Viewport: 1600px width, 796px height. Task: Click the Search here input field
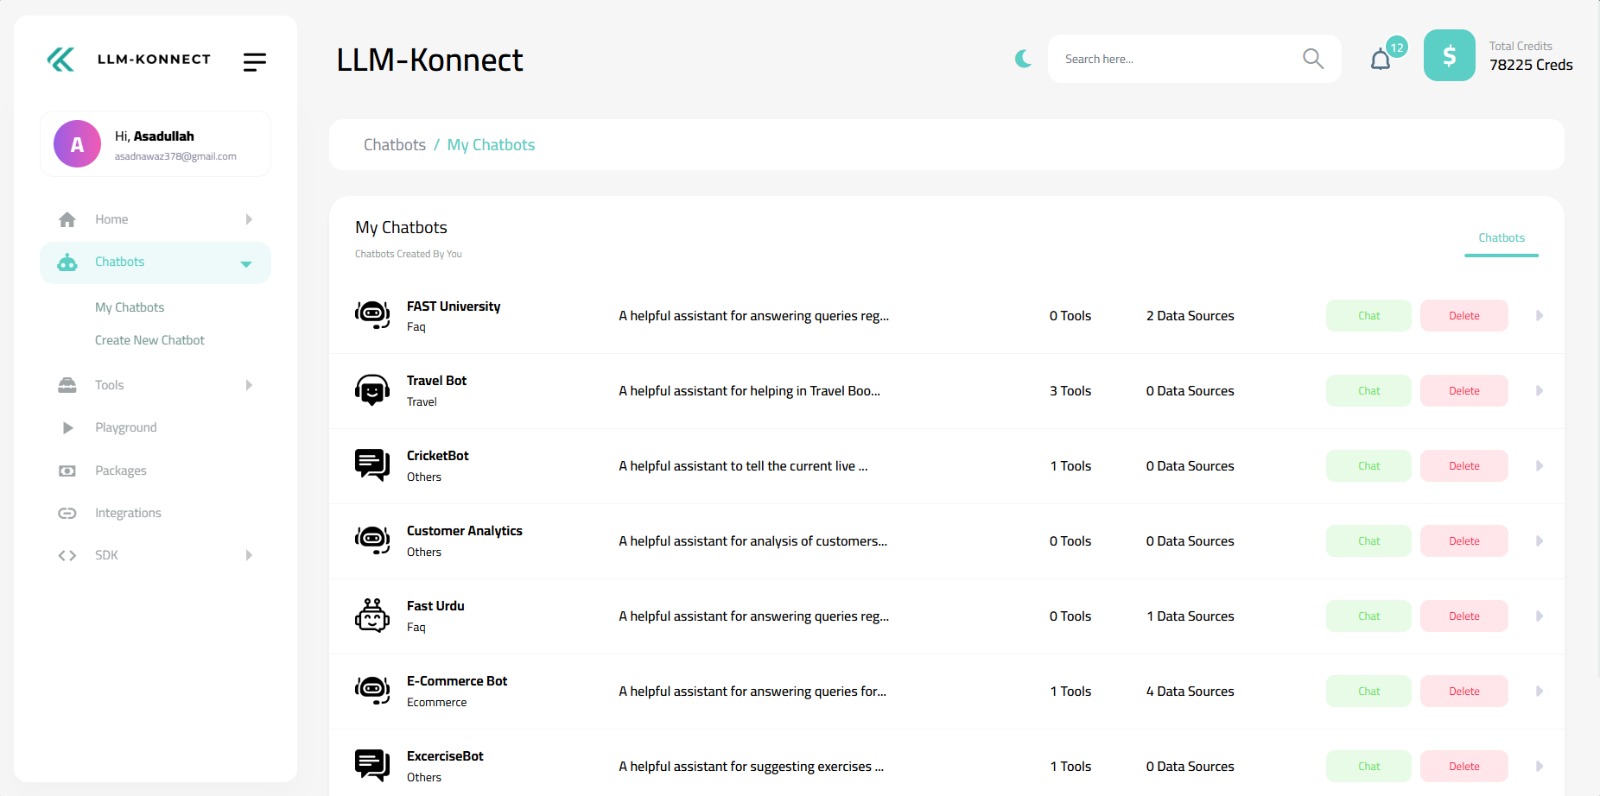point(1175,59)
